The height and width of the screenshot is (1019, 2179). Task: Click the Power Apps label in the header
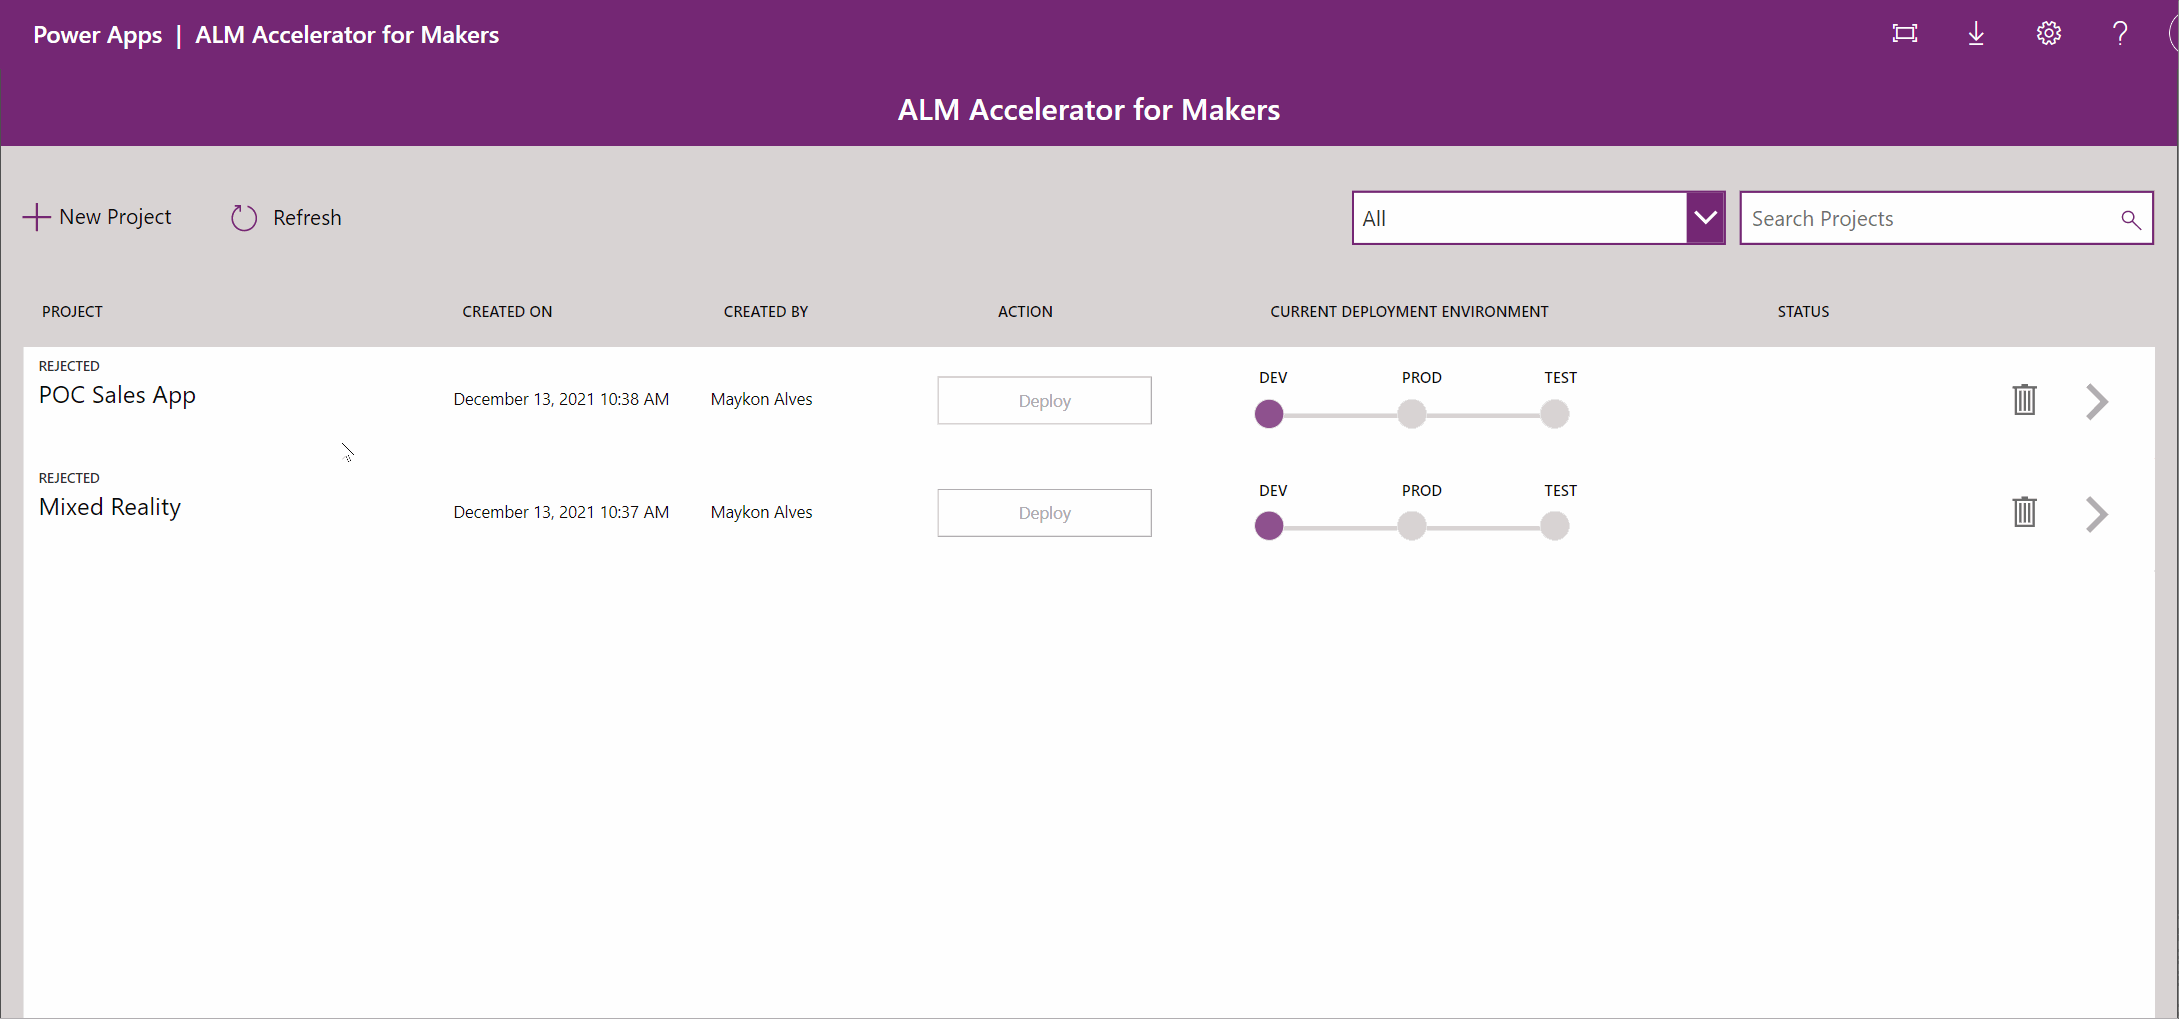click(97, 34)
